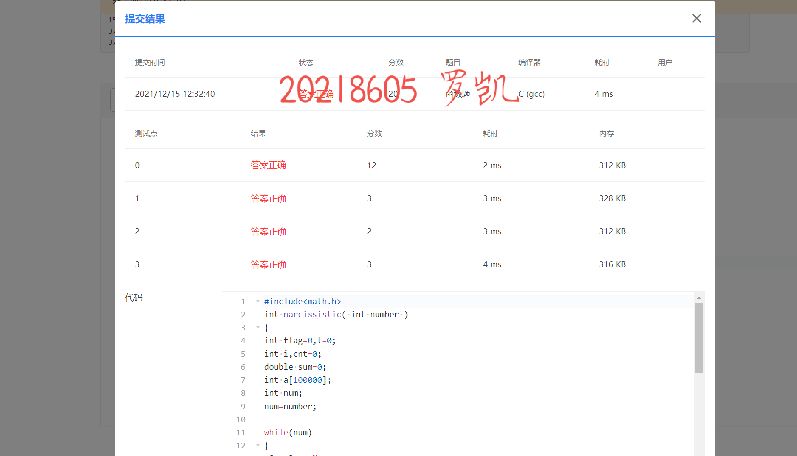The width and height of the screenshot is (797, 456).
Task: Click memory value in test point 1 row
Action: tap(612, 198)
